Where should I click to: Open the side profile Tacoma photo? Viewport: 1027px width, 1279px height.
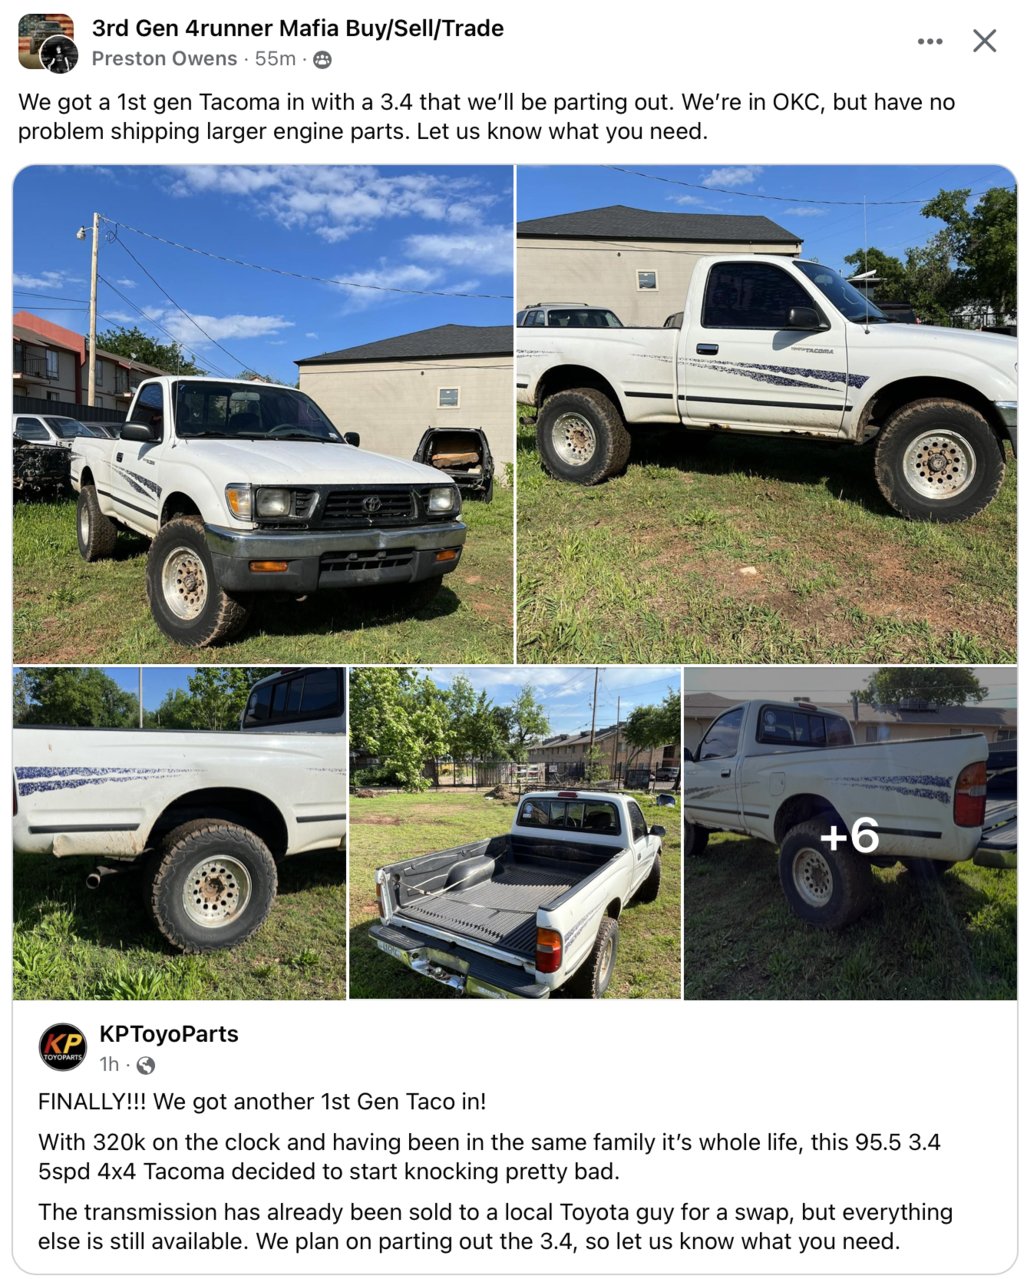[x=767, y=414]
